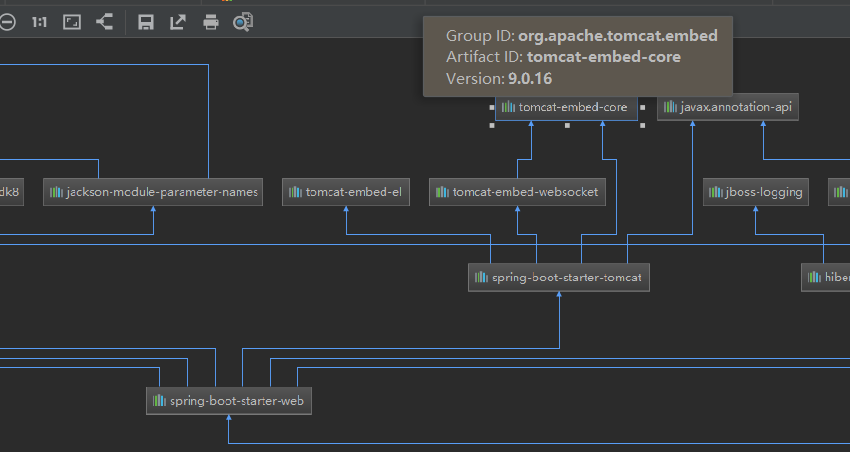Save the diagram to file

(x=146, y=22)
